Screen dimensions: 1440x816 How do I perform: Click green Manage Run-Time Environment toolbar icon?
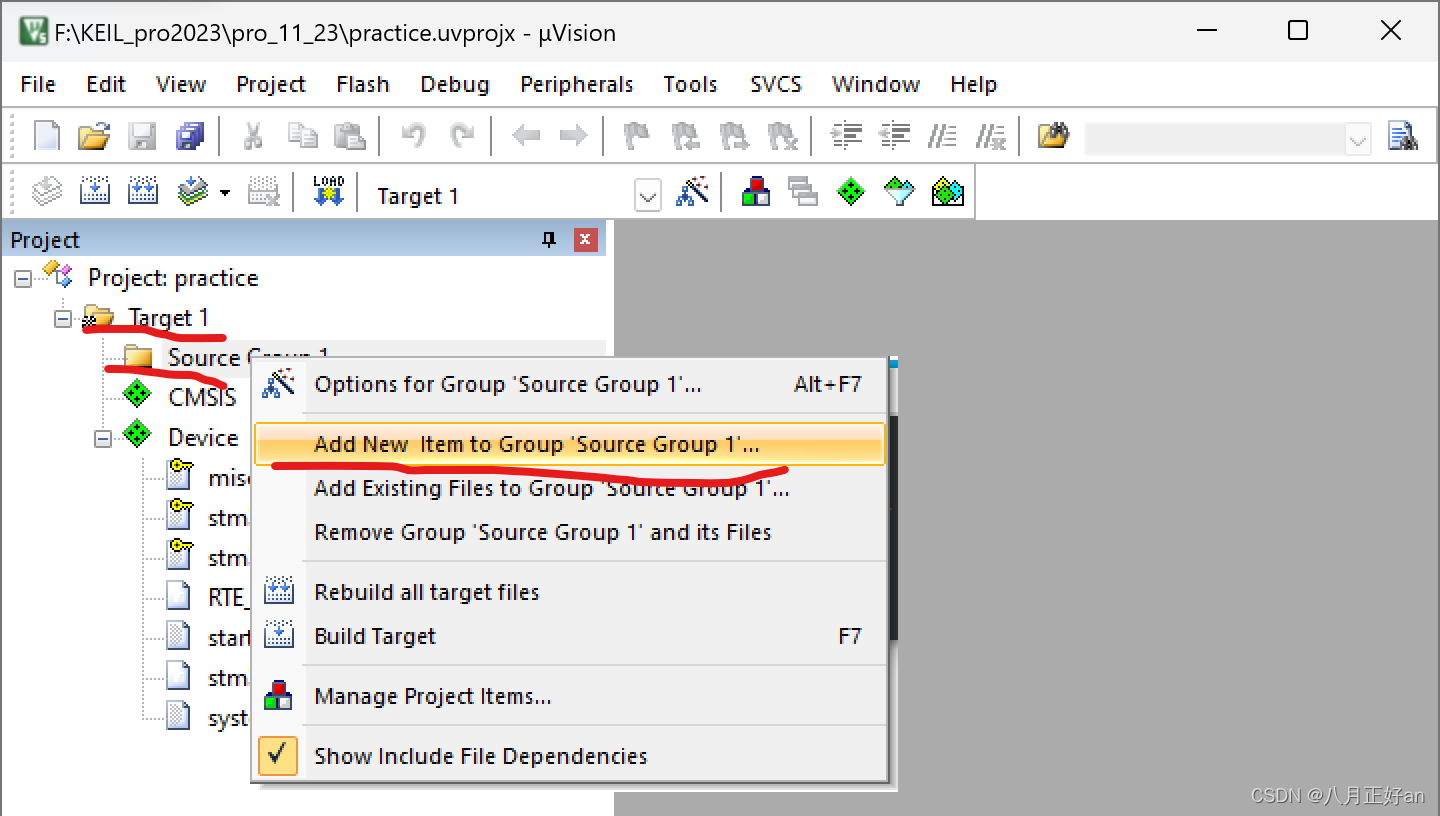coord(851,191)
